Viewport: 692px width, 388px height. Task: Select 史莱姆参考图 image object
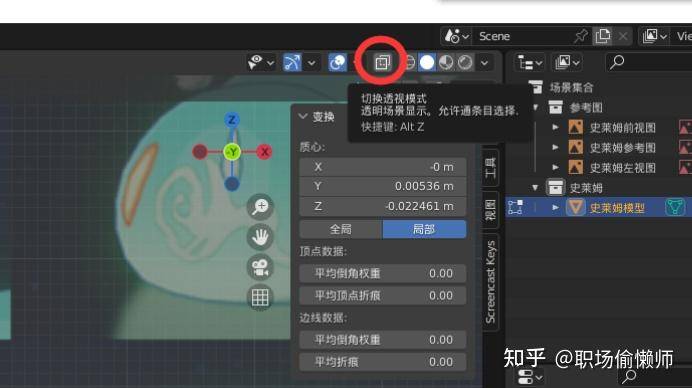coord(623,147)
